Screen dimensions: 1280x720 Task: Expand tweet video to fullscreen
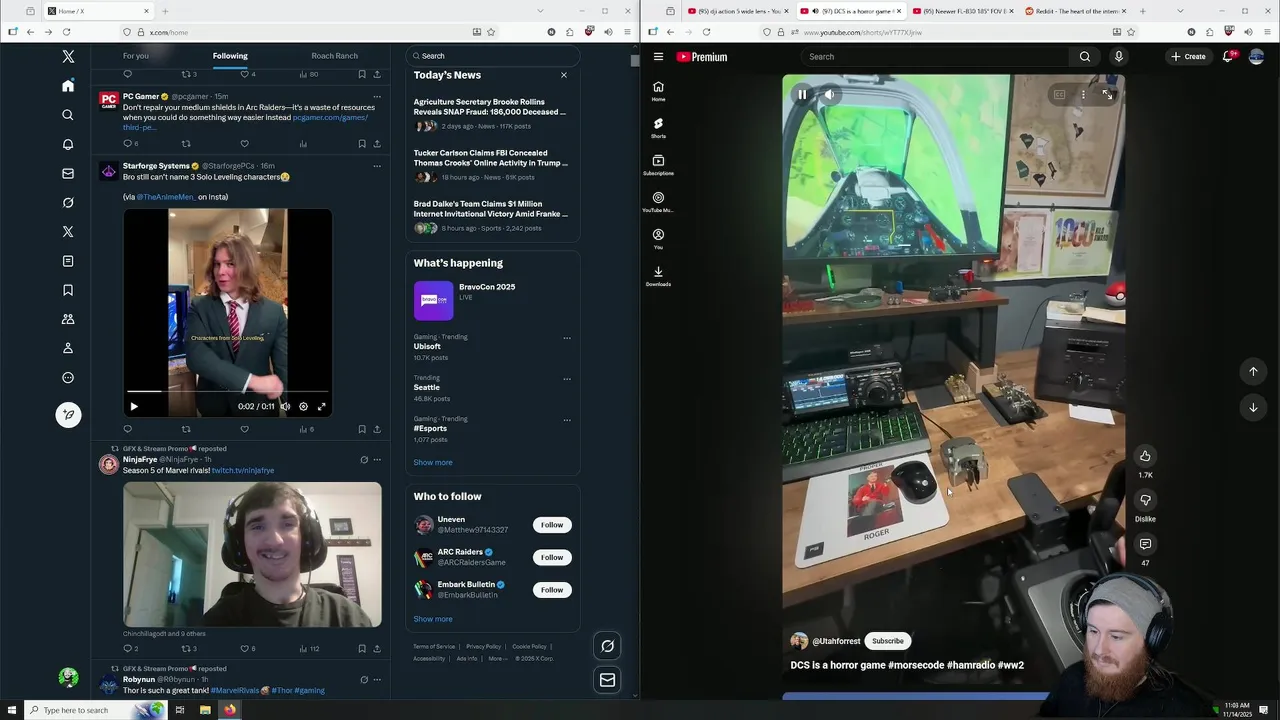pyautogui.click(x=321, y=407)
